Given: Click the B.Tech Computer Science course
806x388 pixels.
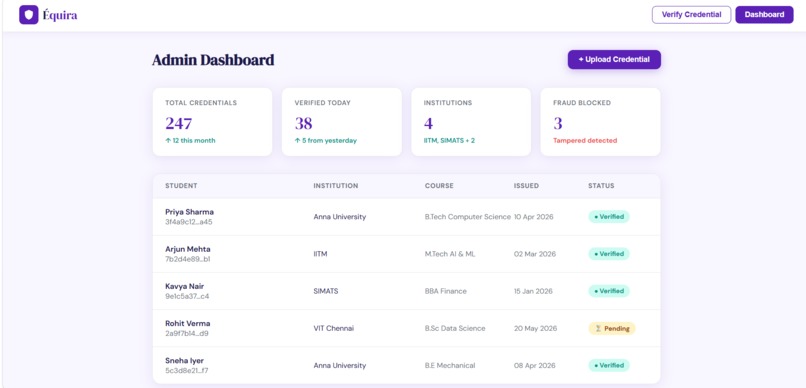Looking at the screenshot, I should pyautogui.click(x=468, y=217).
